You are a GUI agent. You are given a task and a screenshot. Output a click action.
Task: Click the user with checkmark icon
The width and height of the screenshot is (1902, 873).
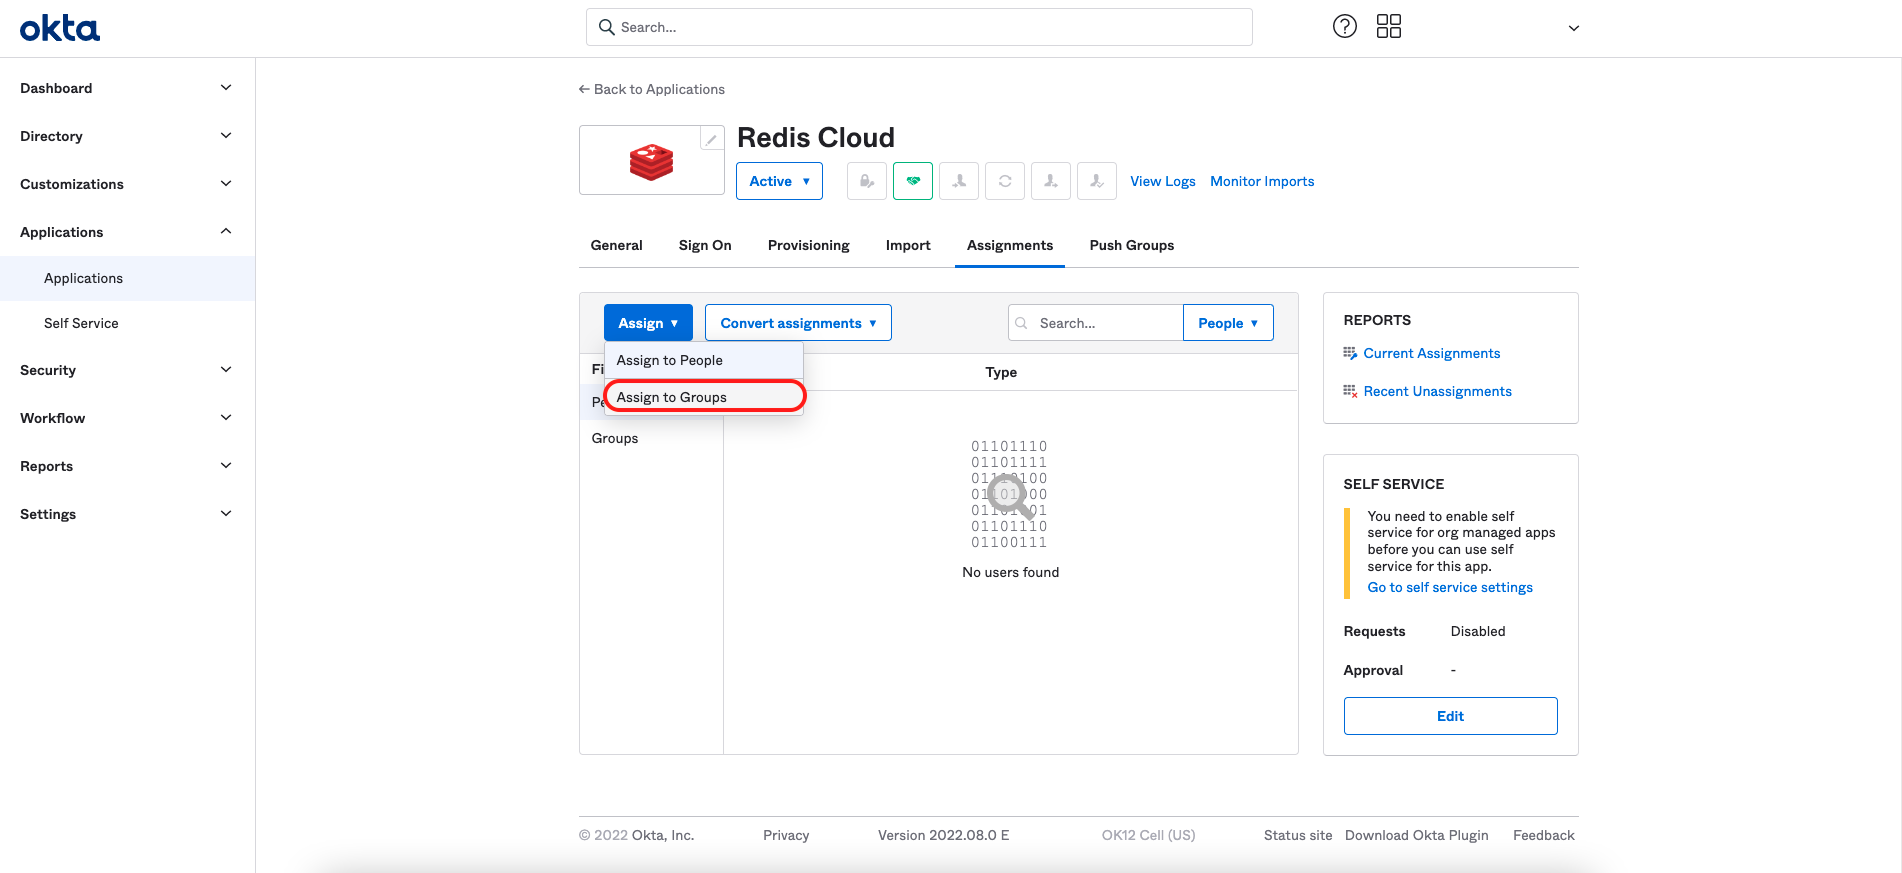point(1096,181)
